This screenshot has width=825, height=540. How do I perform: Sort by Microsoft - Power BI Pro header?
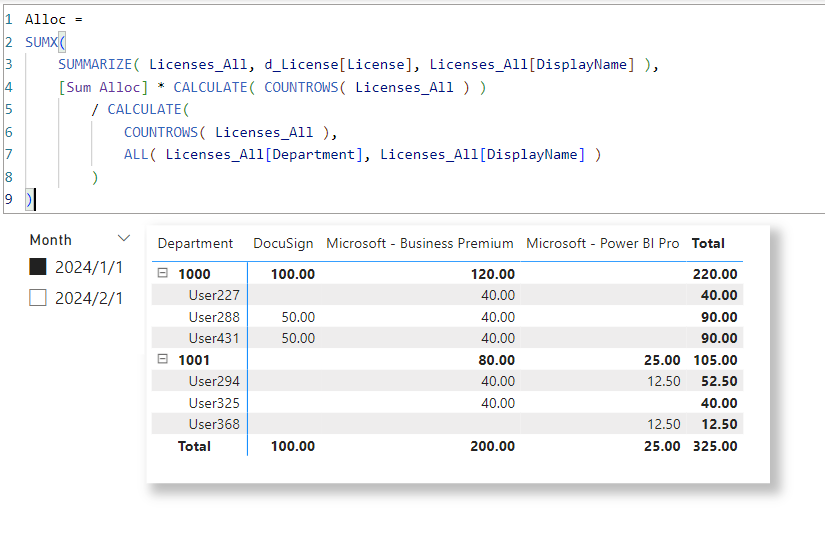tap(602, 243)
